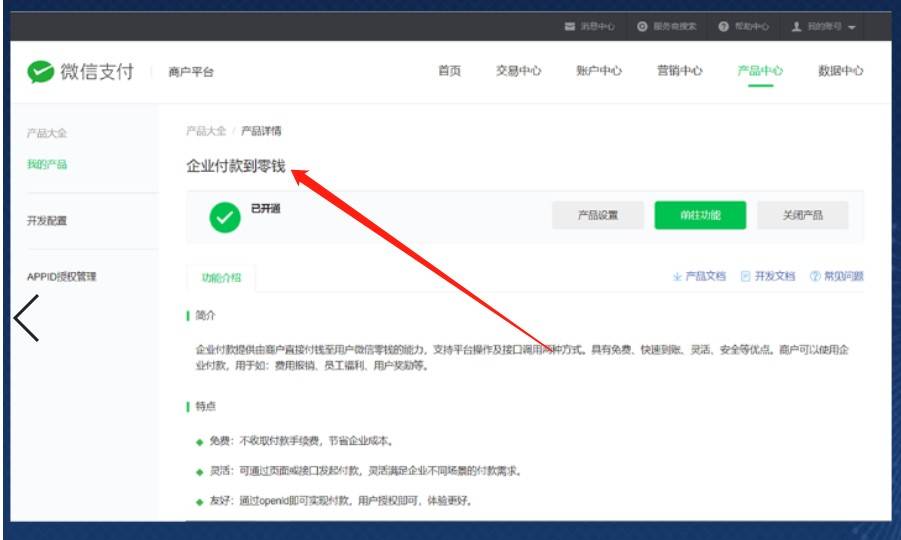Click the 免费 feature bullet line
901x540 pixels.
click(x=301, y=441)
